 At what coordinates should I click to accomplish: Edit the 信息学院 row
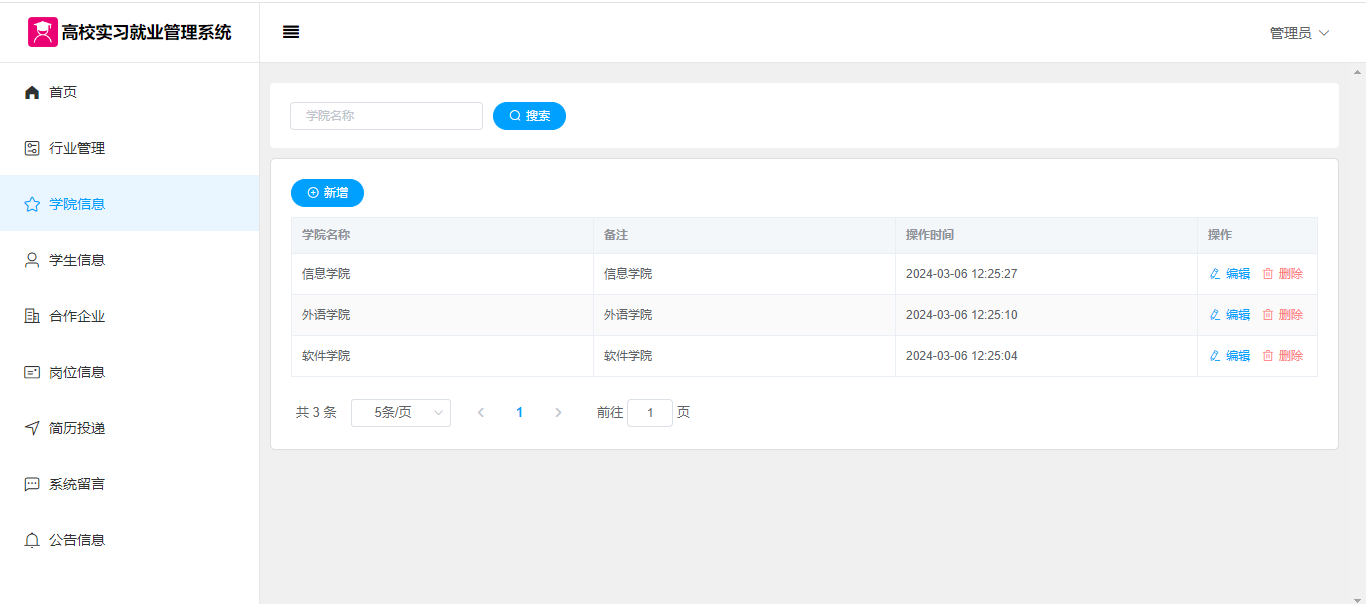tap(1230, 274)
